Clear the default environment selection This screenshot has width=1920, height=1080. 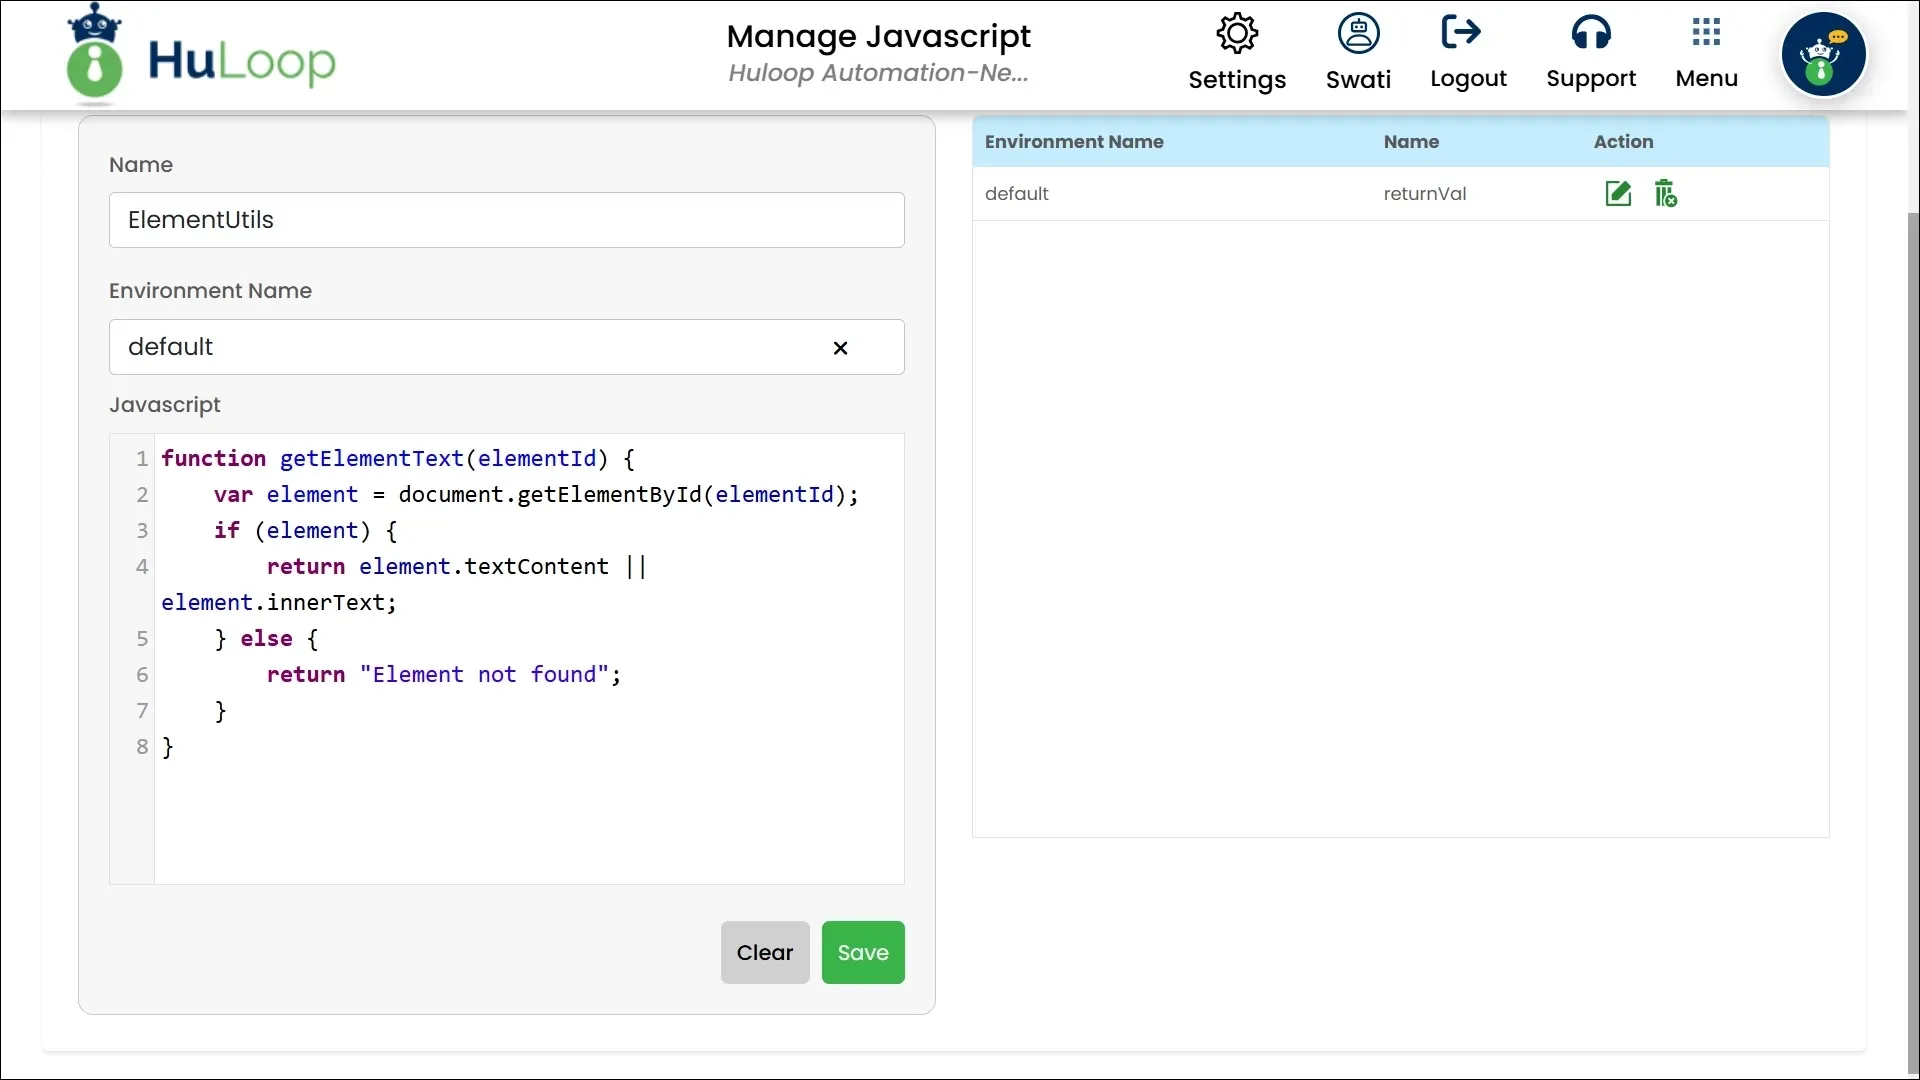pyautogui.click(x=840, y=348)
